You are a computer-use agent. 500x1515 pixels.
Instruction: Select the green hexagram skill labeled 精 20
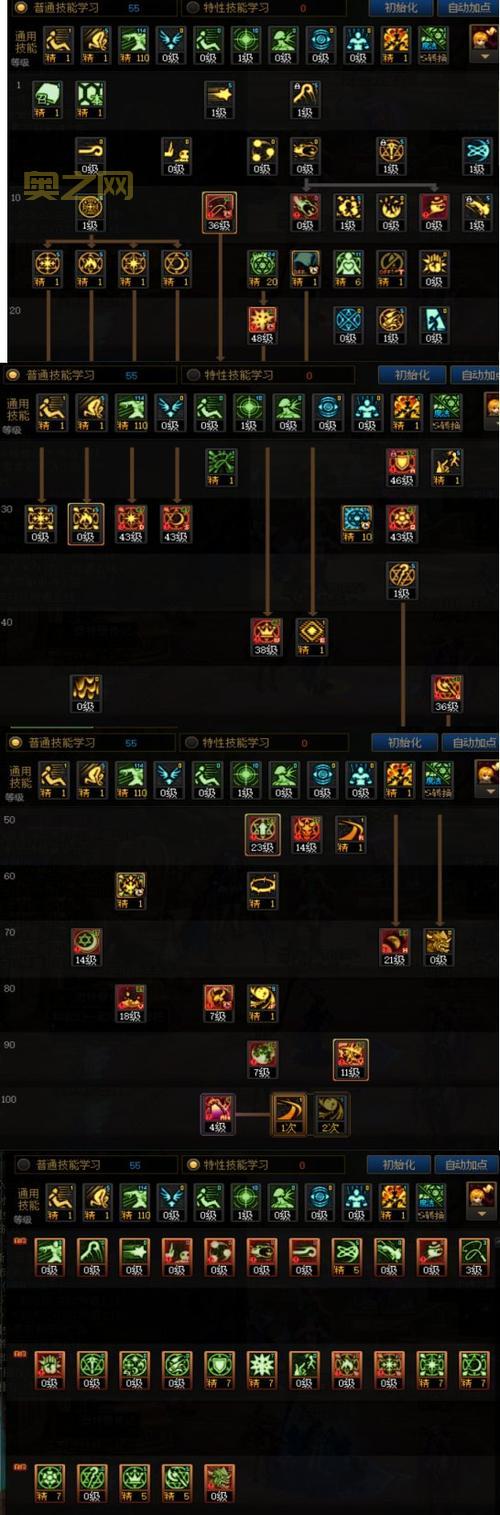point(262,269)
